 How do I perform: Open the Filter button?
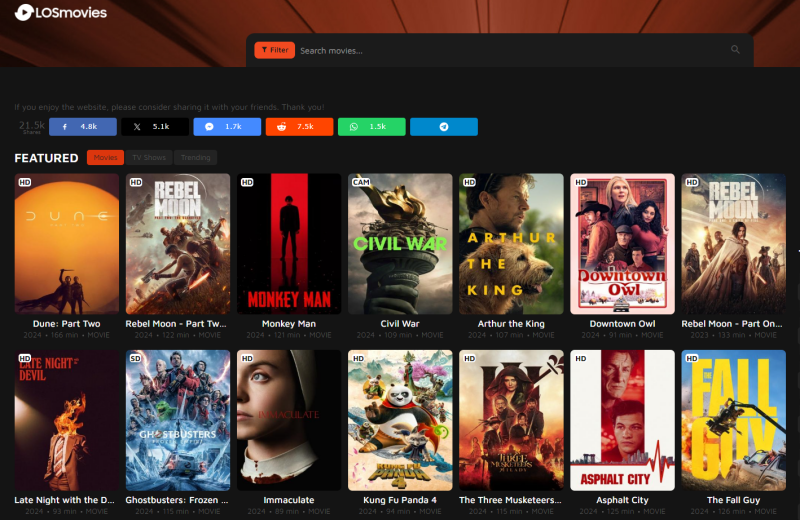pyautogui.click(x=274, y=50)
